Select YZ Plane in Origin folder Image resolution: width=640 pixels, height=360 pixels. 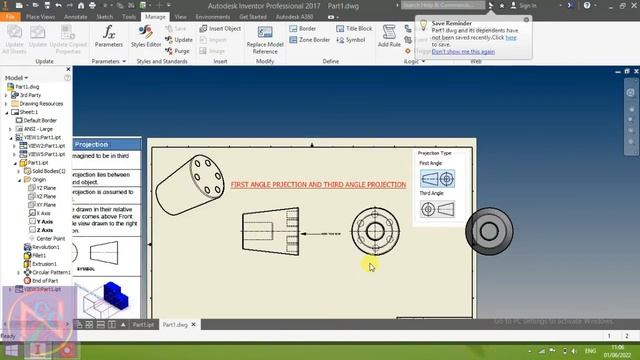tap(42, 188)
